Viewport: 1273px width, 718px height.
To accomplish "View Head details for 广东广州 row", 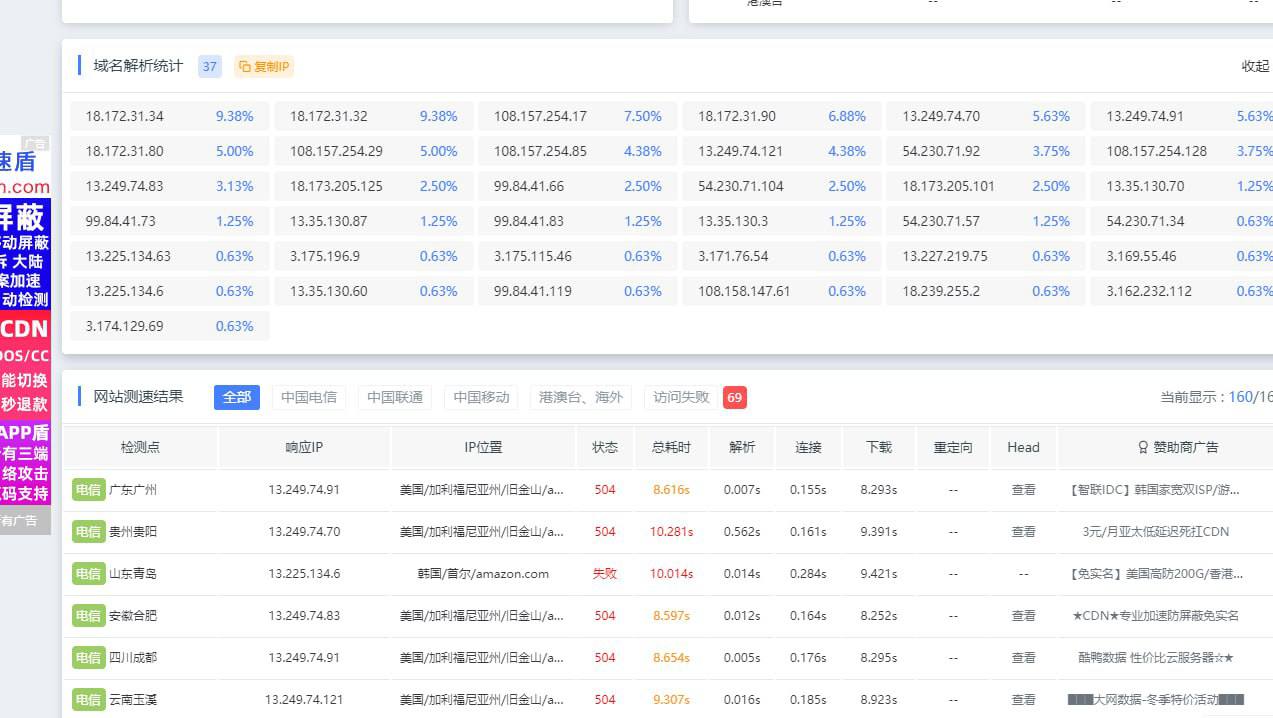I will (x=1023, y=490).
